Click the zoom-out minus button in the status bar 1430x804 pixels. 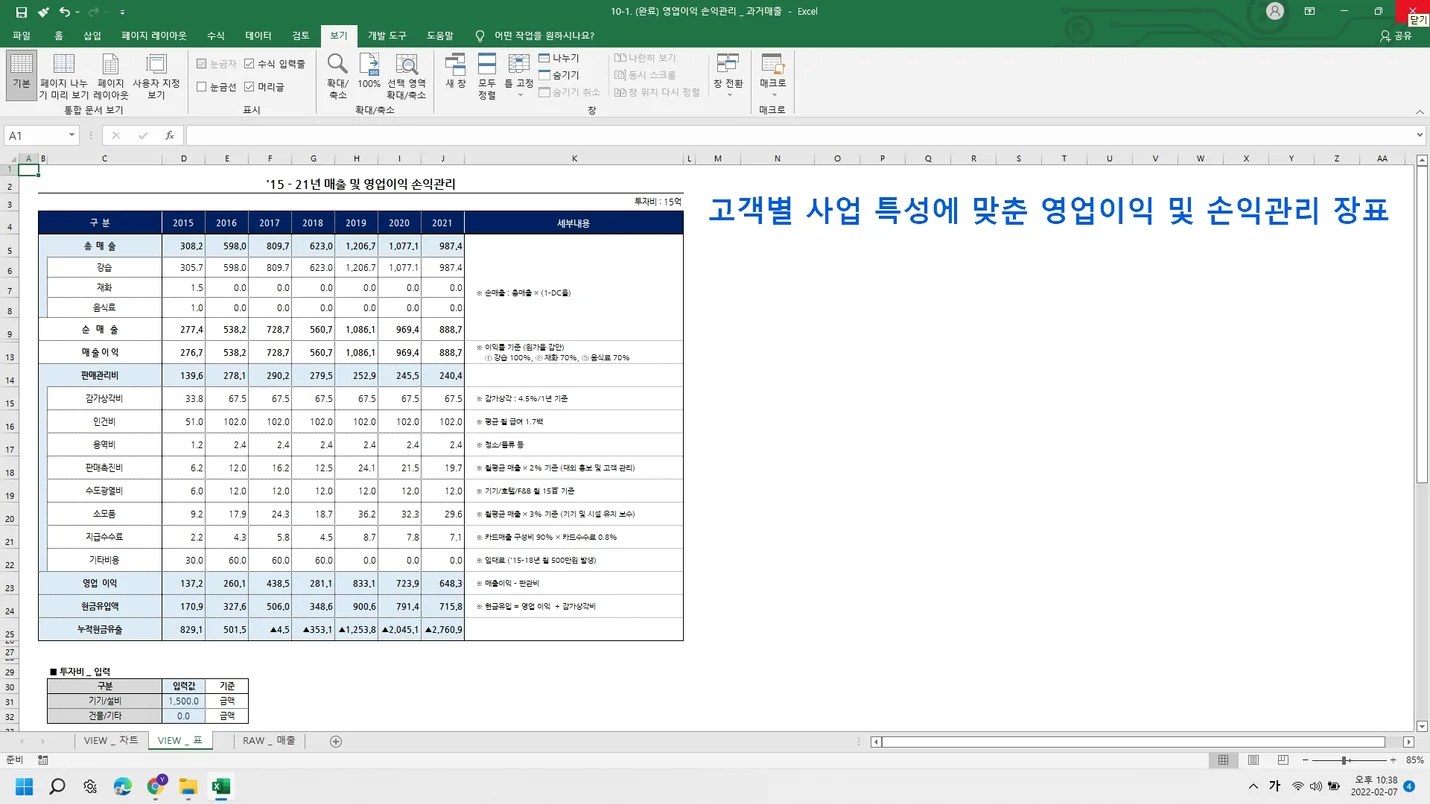pyautogui.click(x=1303, y=760)
